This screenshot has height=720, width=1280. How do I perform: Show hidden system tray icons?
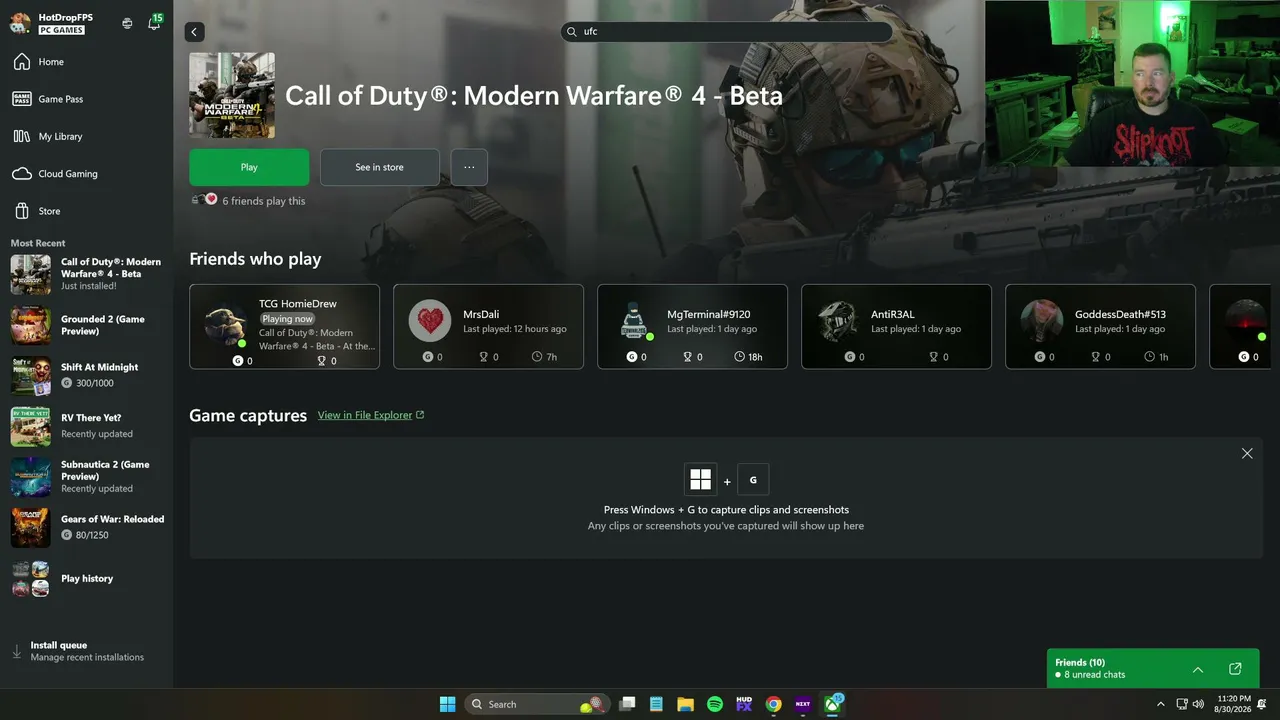1160,704
